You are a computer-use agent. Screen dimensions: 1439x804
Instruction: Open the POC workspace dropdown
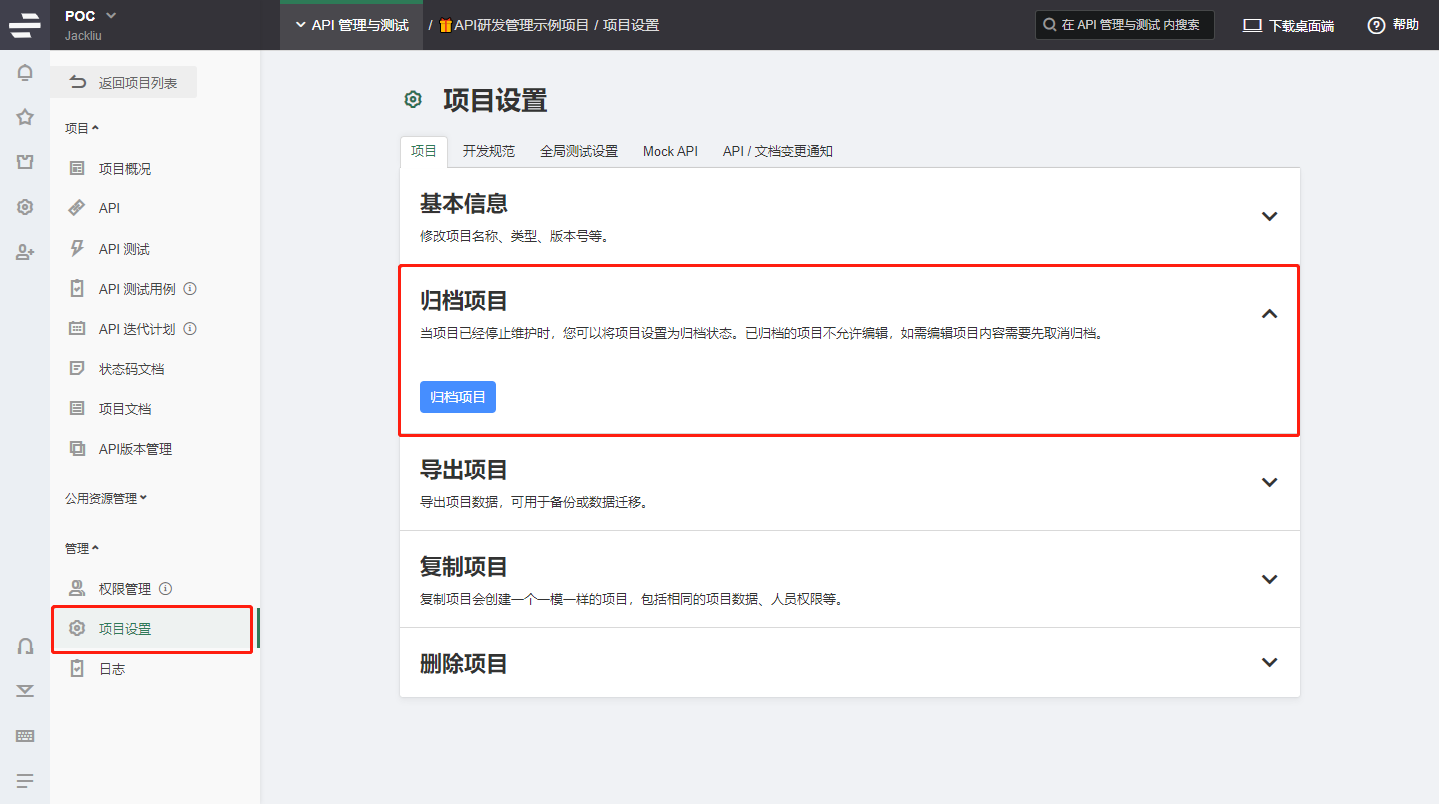[x=91, y=15]
